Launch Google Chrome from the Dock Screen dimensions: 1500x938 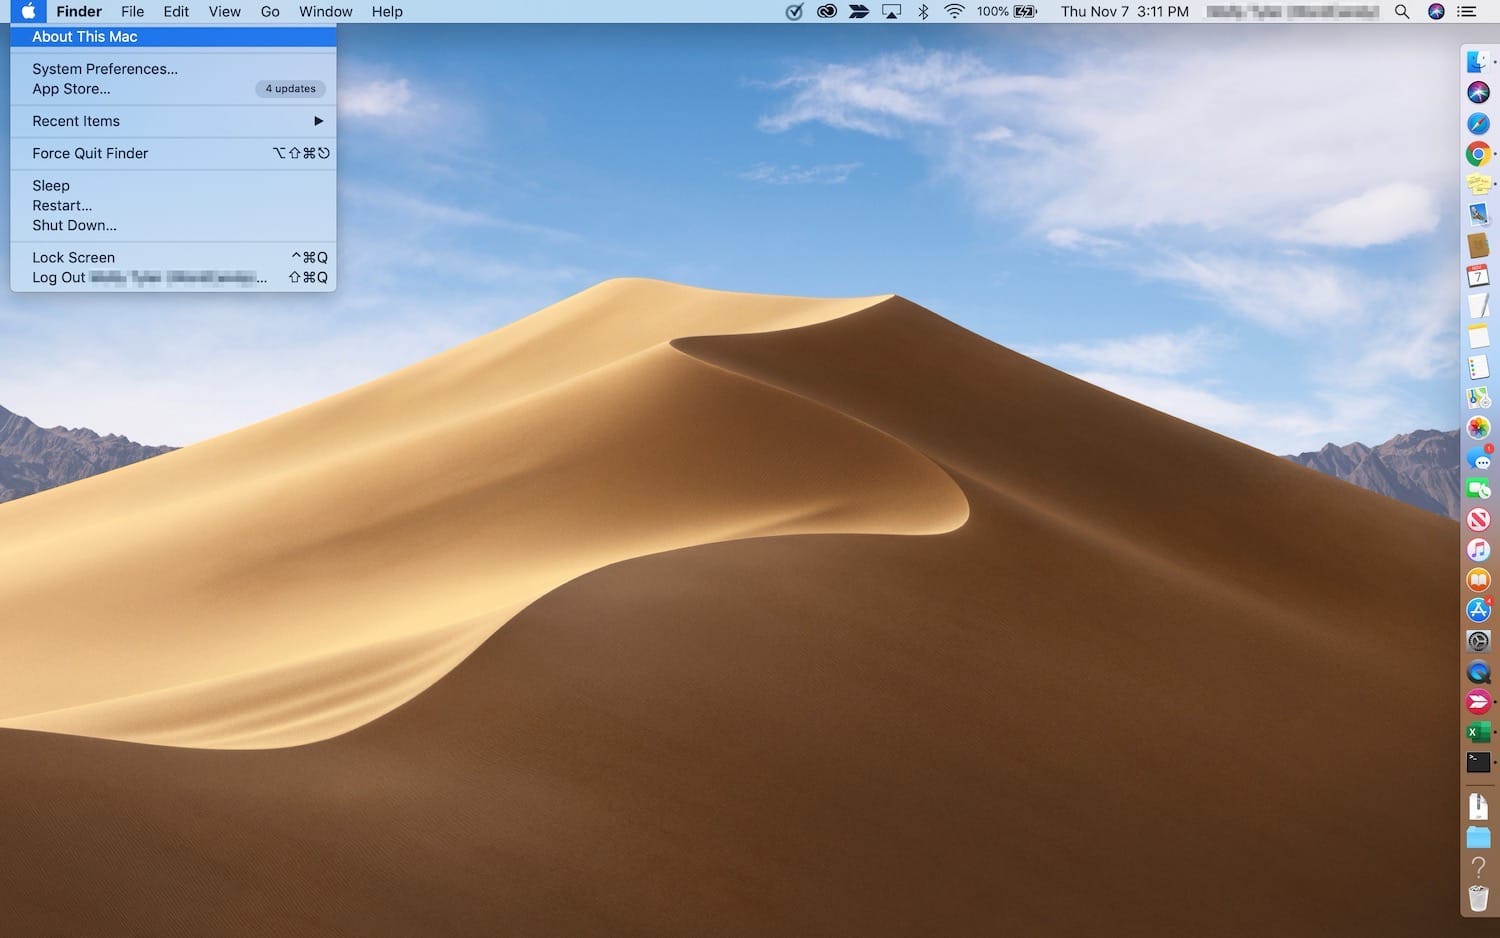[x=1478, y=154]
